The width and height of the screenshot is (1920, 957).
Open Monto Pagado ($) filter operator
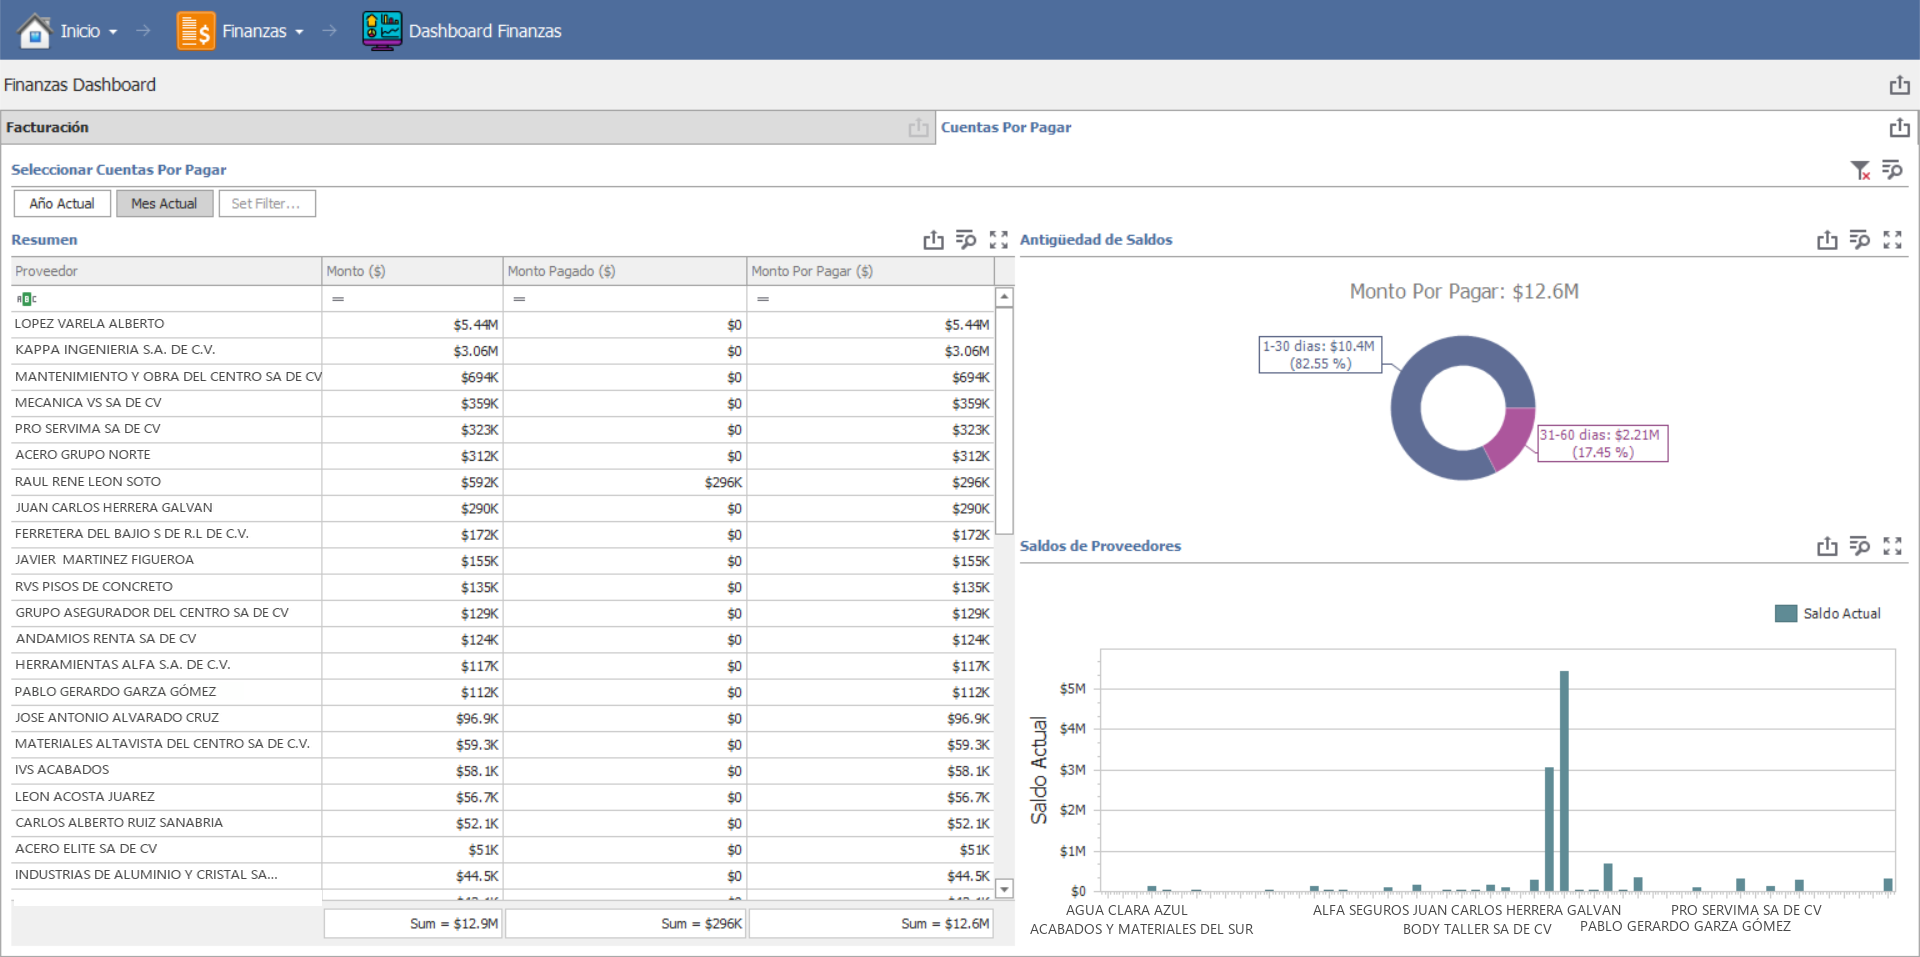point(519,299)
